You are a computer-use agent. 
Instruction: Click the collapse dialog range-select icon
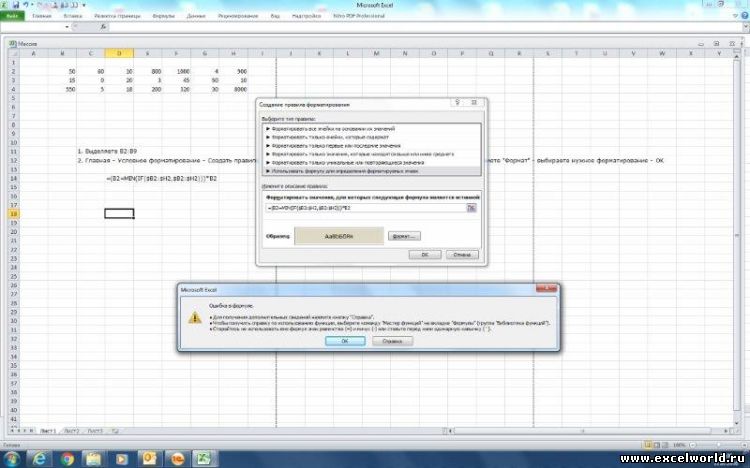(472, 208)
